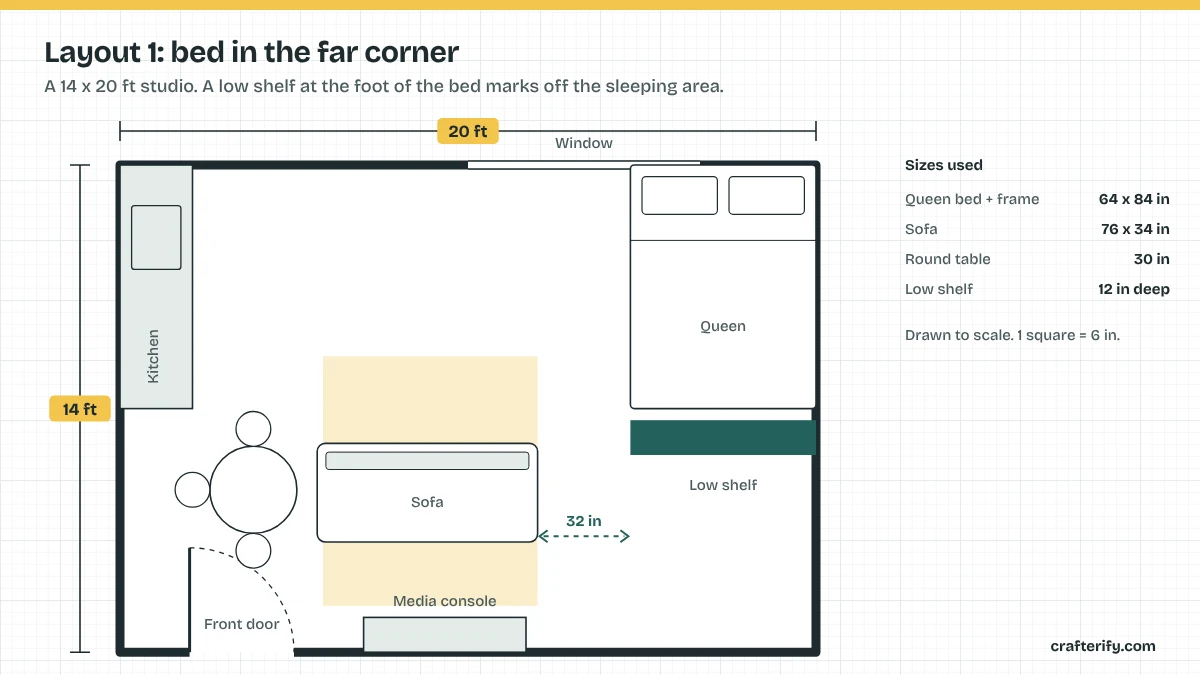Click the 'Layout 1: bed in the far corner' title
Viewport: 1200px width, 675px height.
click(252, 52)
